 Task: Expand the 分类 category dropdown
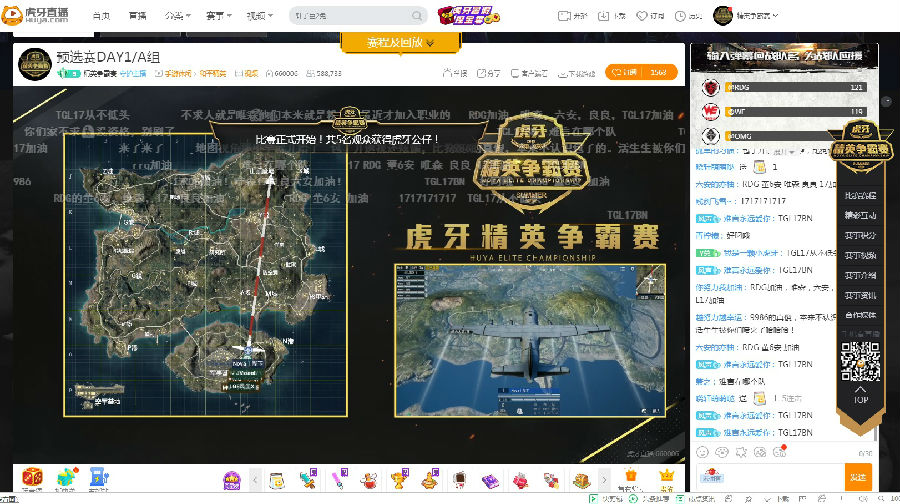click(177, 15)
